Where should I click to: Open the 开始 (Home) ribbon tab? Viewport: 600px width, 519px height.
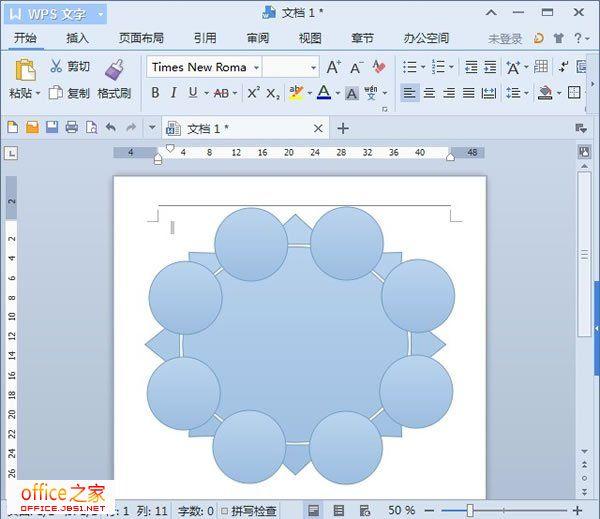pos(25,38)
